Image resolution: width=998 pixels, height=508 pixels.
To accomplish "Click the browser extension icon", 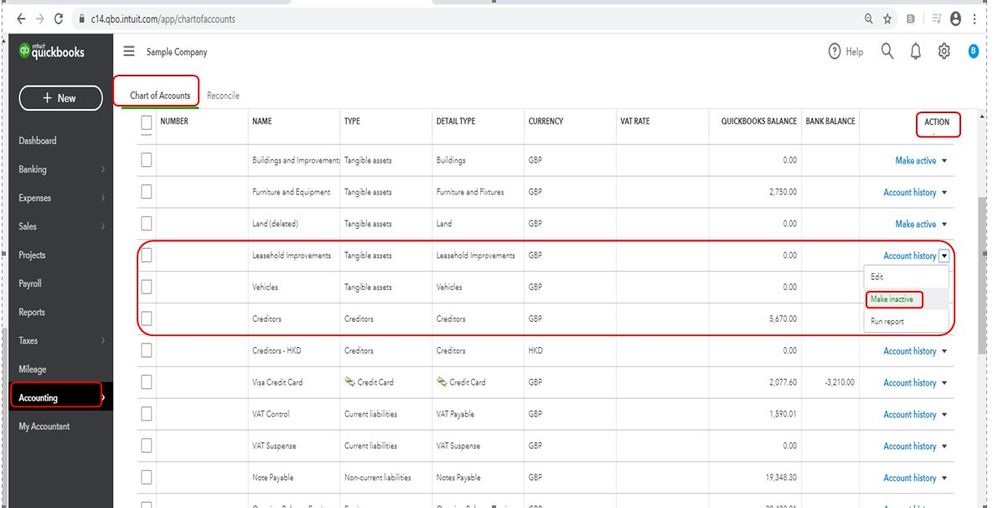I will (911, 19).
